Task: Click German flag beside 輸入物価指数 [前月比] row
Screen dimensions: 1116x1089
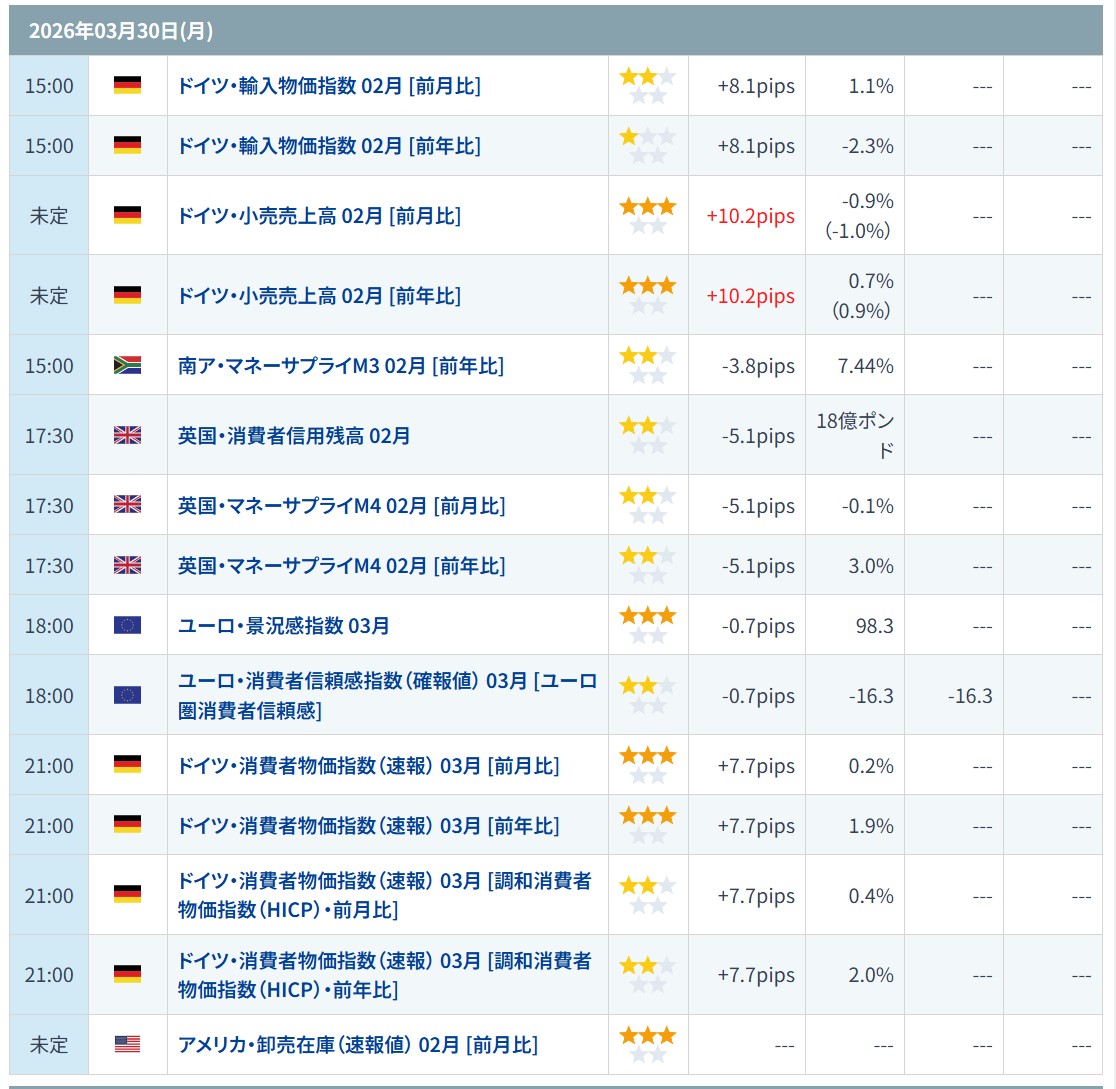Action: pyautogui.click(x=127, y=85)
